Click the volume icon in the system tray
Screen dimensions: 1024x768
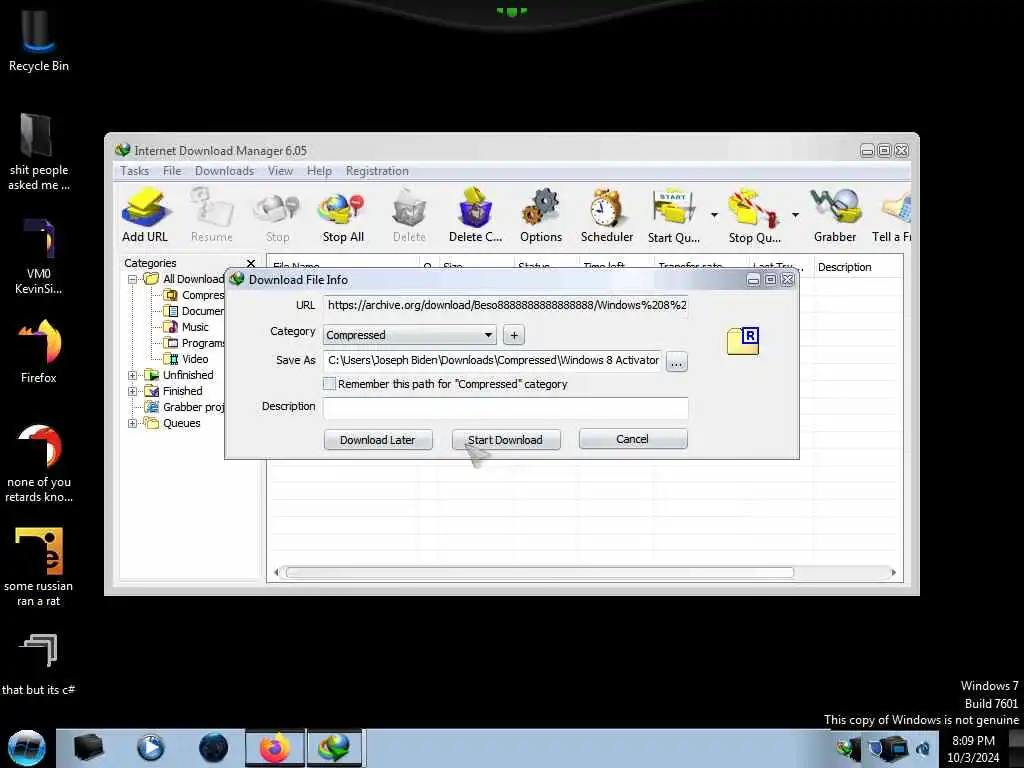923,748
